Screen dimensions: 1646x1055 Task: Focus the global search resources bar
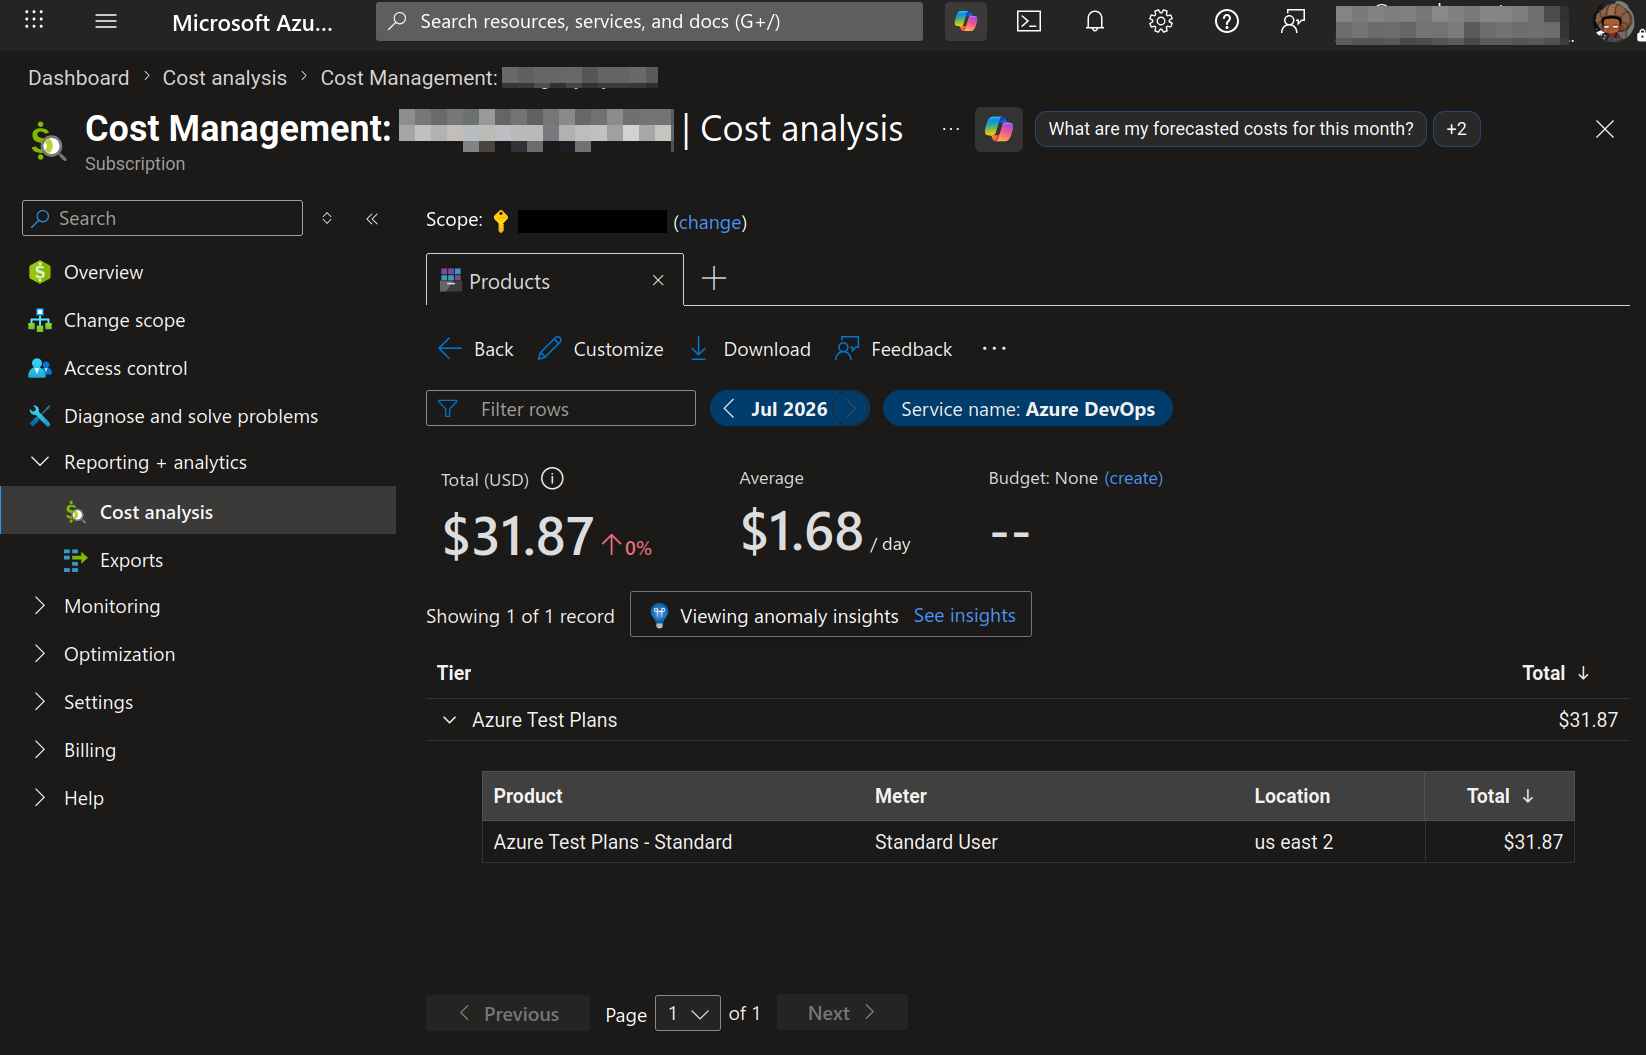(x=649, y=21)
